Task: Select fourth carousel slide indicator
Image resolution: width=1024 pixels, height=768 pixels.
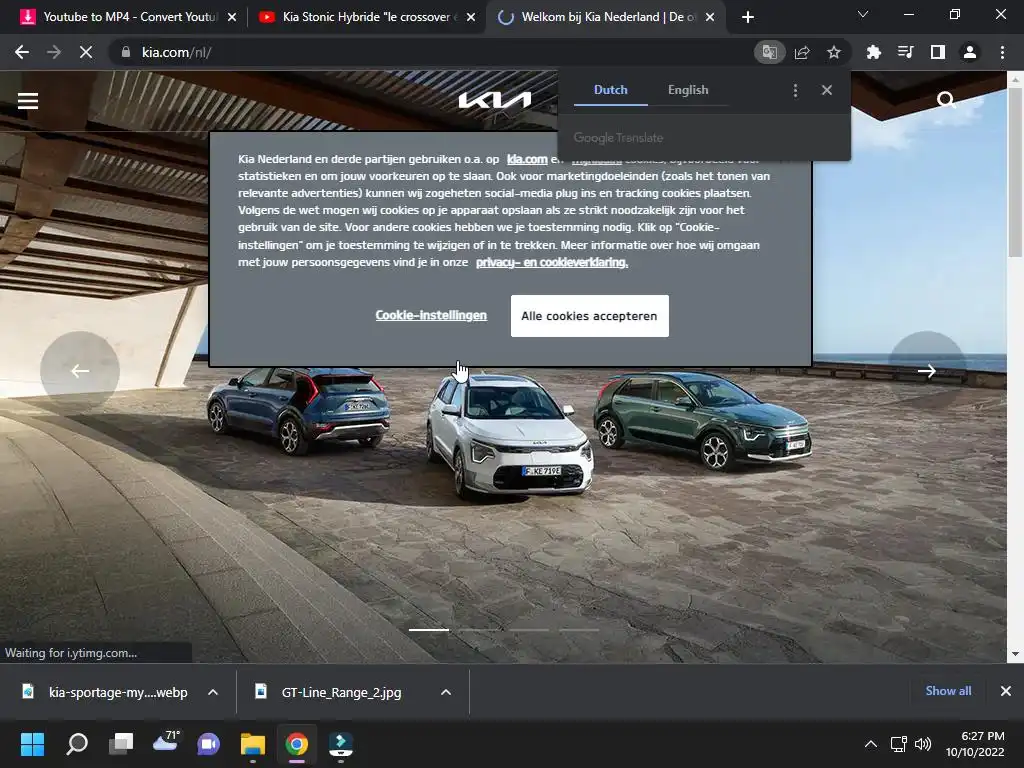Action: pos(579,630)
